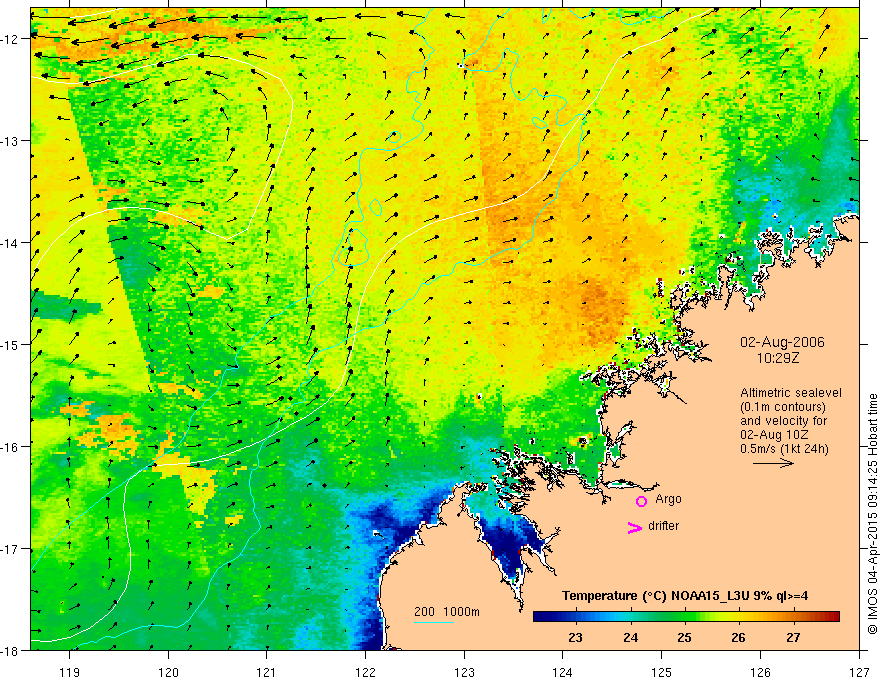
Task: Click the colorbar value '23'
Action: [575, 638]
